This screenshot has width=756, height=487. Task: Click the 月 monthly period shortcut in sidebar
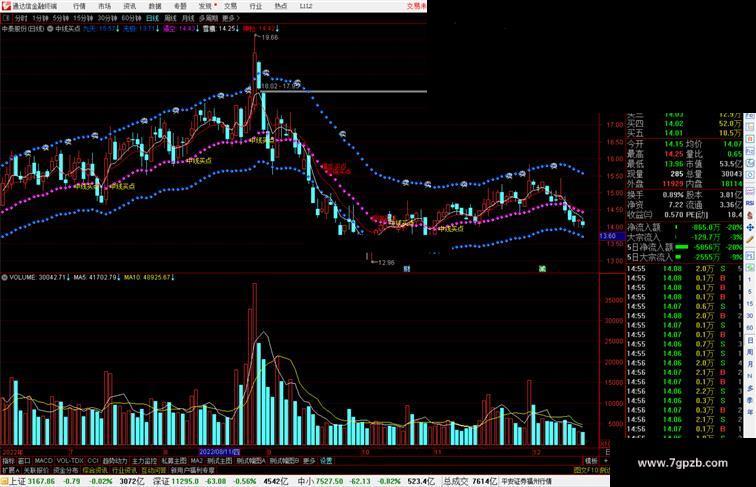click(x=750, y=364)
